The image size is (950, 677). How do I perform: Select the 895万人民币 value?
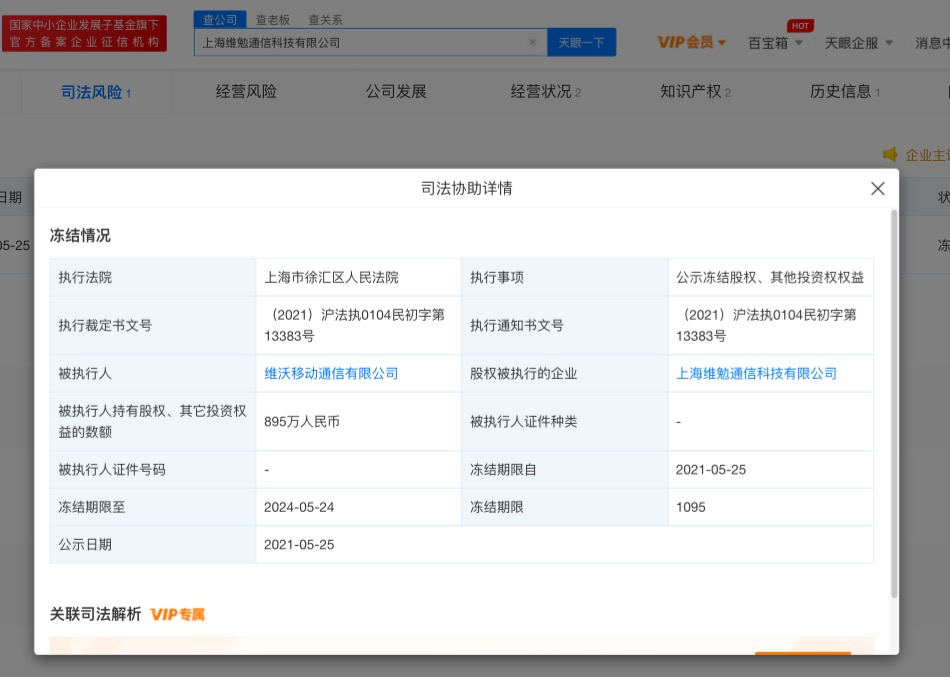coord(302,421)
